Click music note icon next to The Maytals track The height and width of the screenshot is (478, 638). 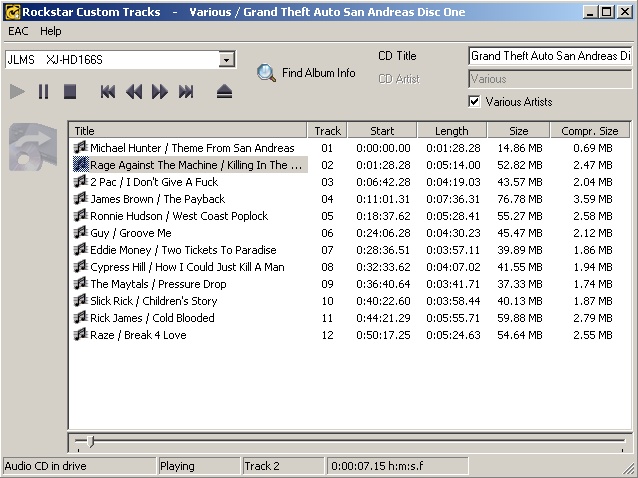point(81,284)
